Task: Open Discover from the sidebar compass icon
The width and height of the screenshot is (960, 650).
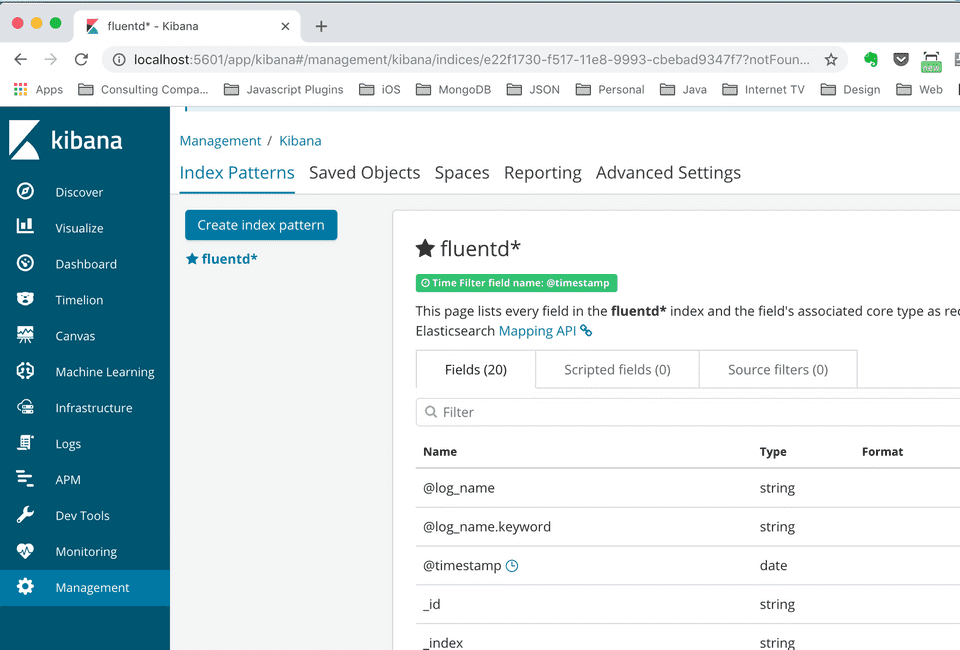Action: pyautogui.click(x=26, y=192)
